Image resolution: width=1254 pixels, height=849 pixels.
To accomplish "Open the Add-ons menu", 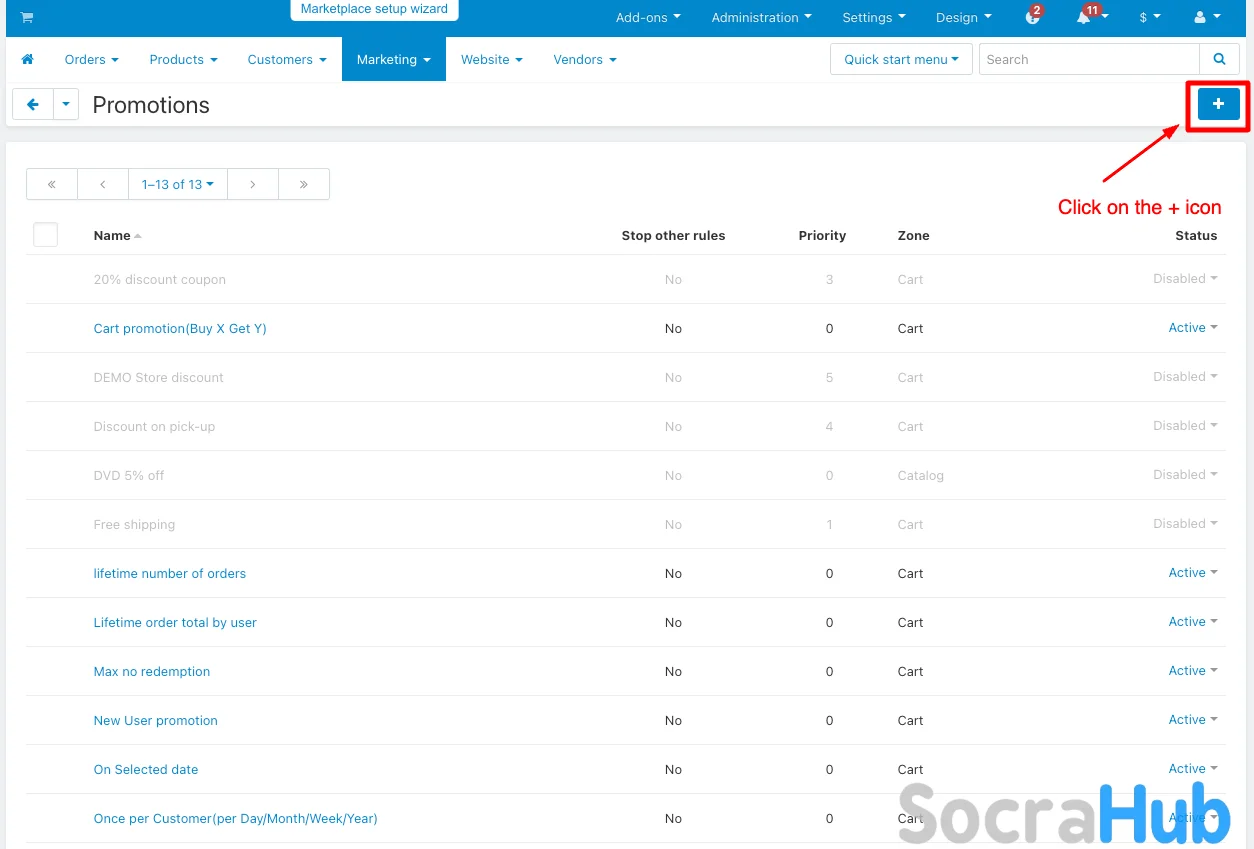I will point(647,17).
